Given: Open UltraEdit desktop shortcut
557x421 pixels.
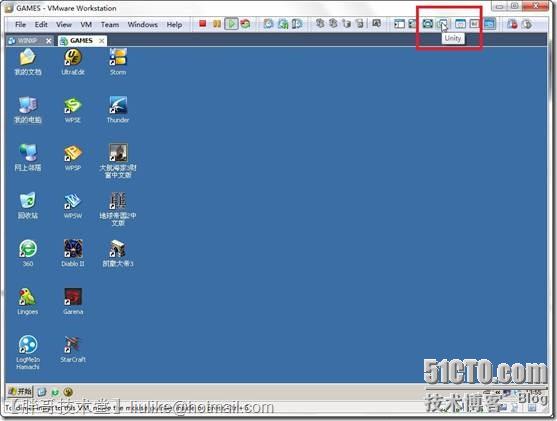Looking at the screenshot, I should tap(73, 62).
